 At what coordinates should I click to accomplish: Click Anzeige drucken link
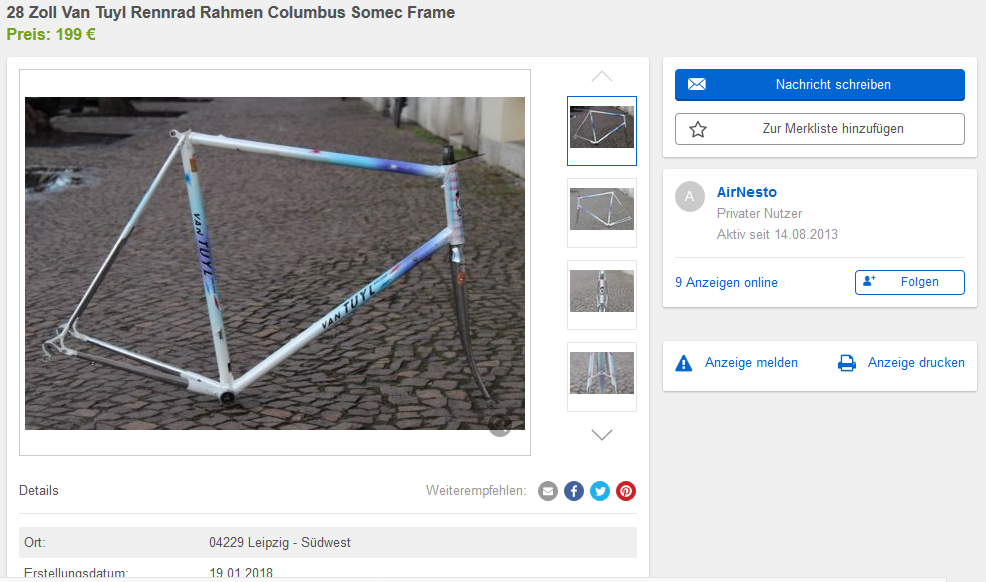tap(916, 363)
